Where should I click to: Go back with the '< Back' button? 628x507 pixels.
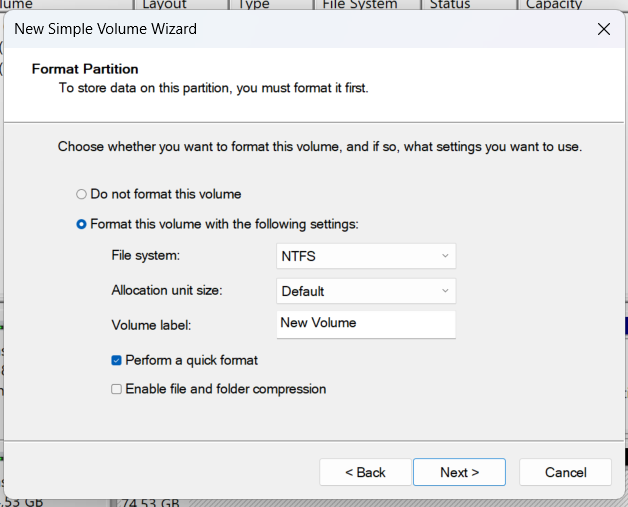coord(365,472)
